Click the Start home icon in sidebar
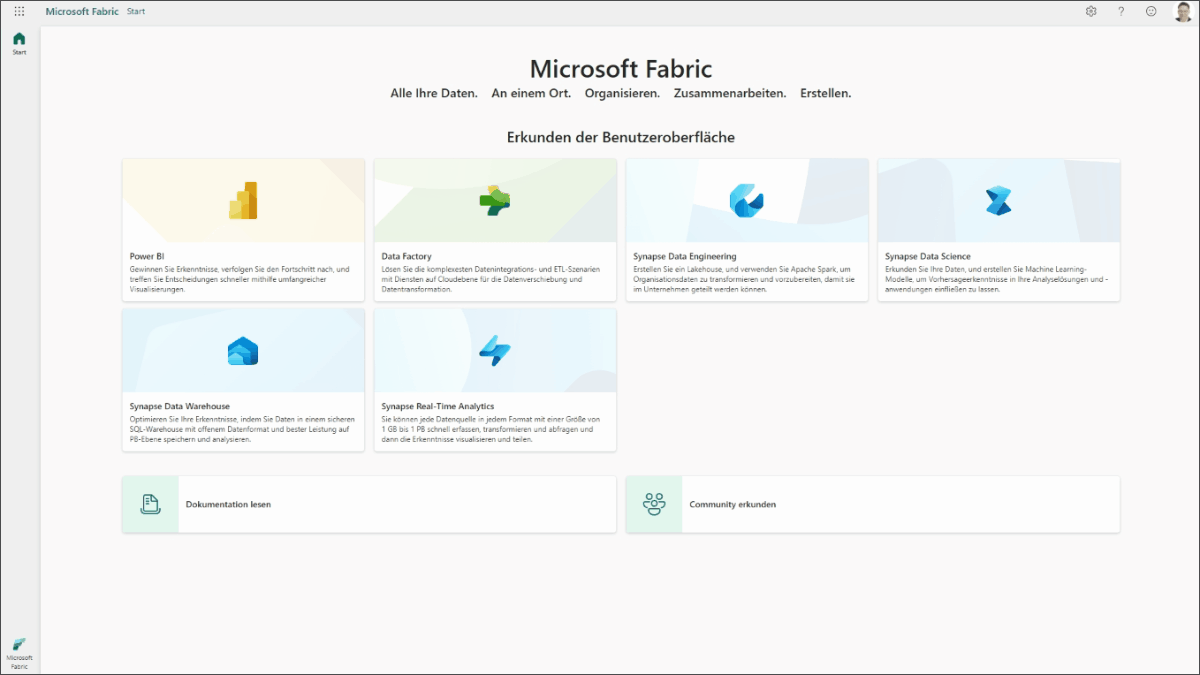This screenshot has height=675, width=1200. (19, 39)
